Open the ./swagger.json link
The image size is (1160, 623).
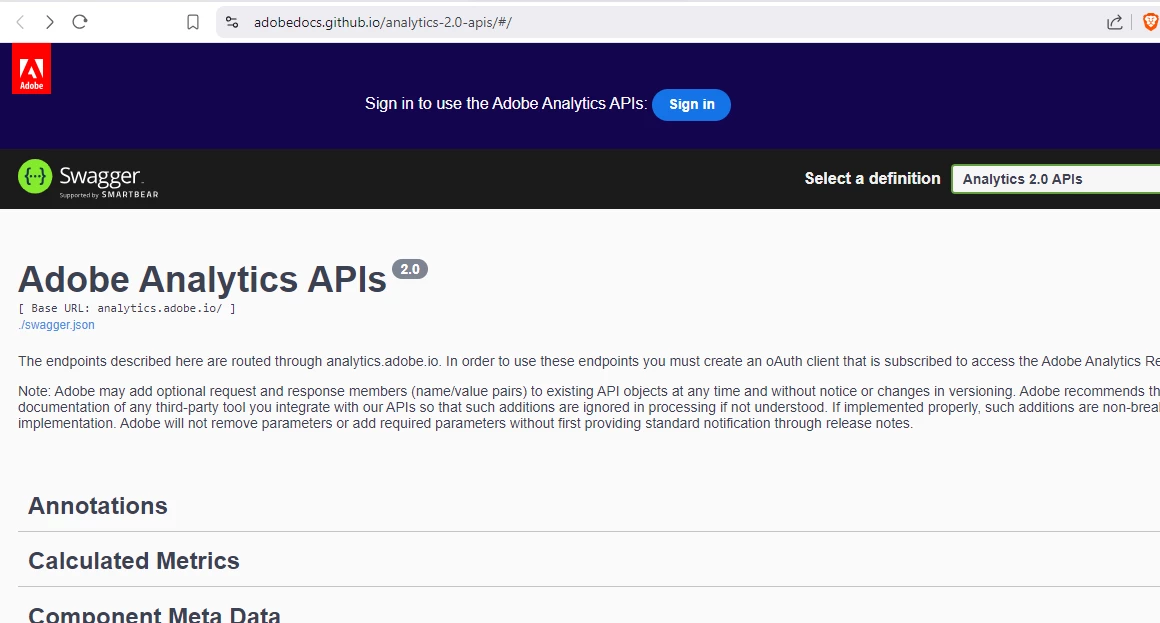click(x=56, y=325)
